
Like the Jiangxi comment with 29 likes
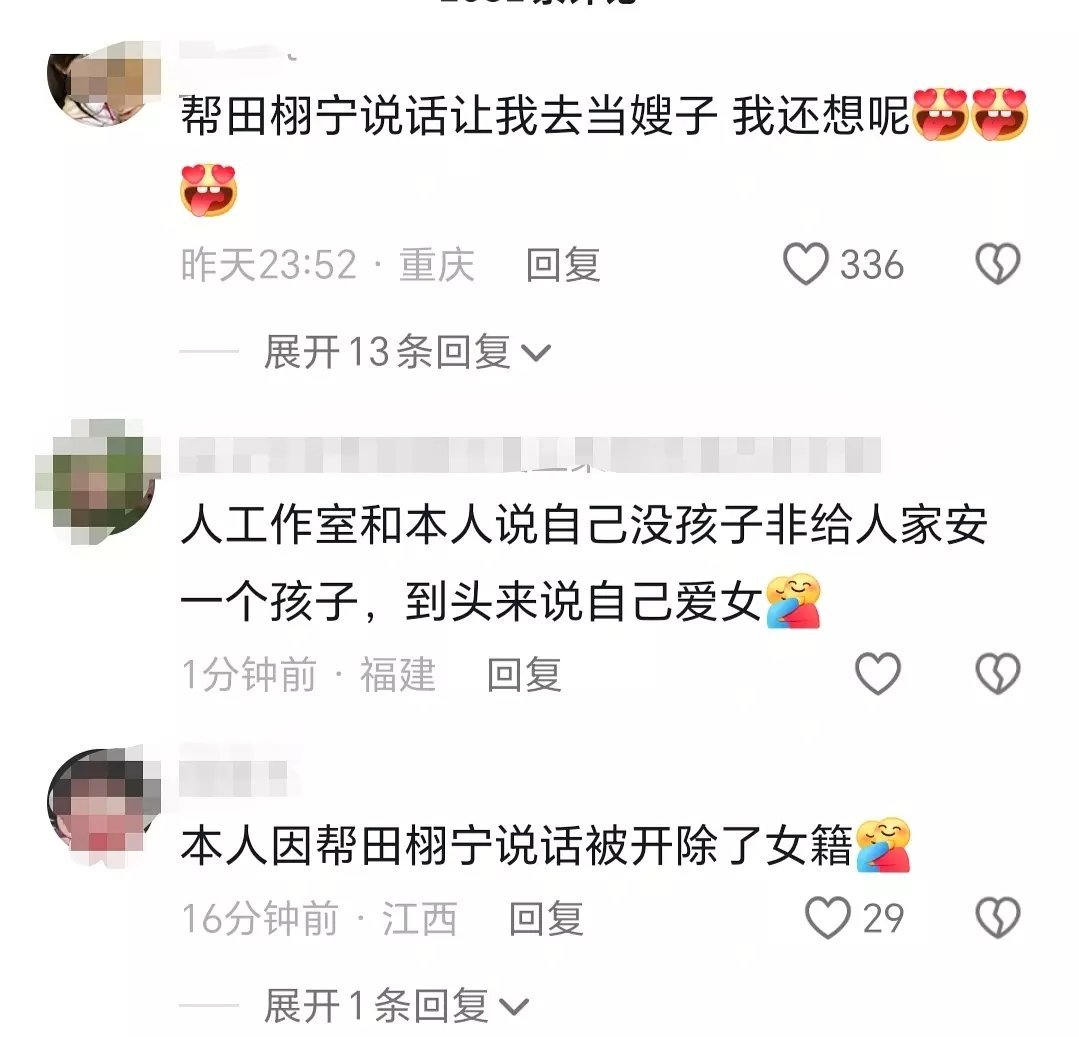[828, 918]
